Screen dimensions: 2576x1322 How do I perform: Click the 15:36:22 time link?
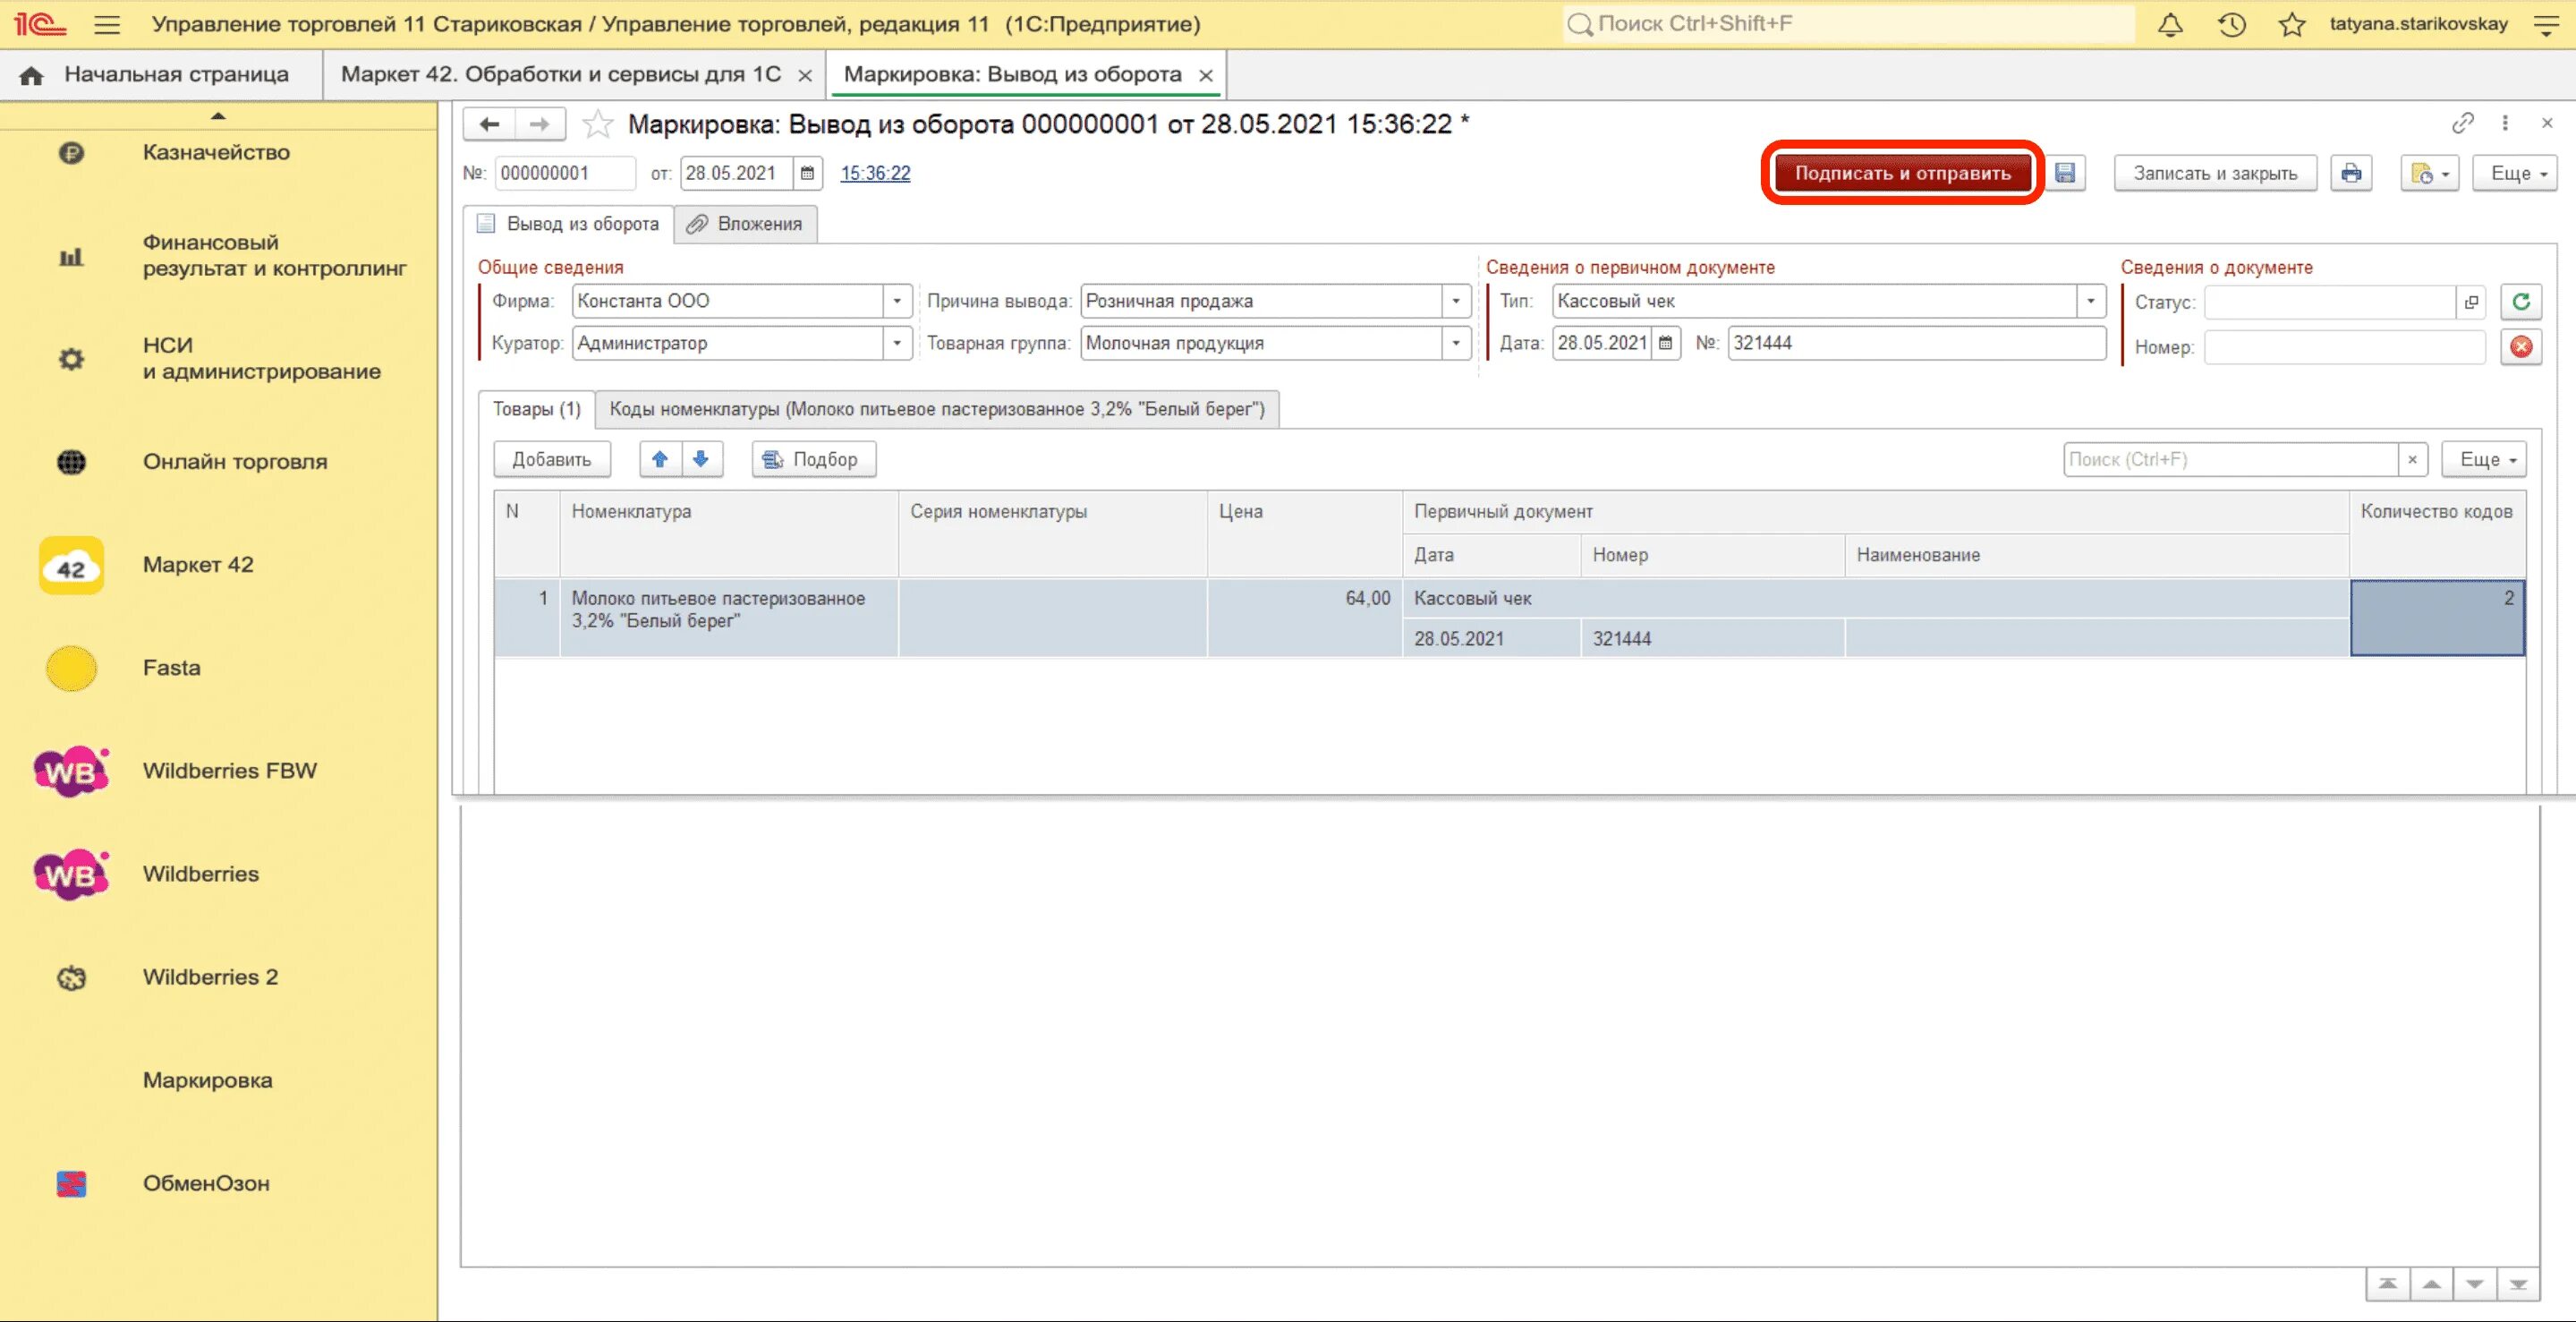click(875, 173)
